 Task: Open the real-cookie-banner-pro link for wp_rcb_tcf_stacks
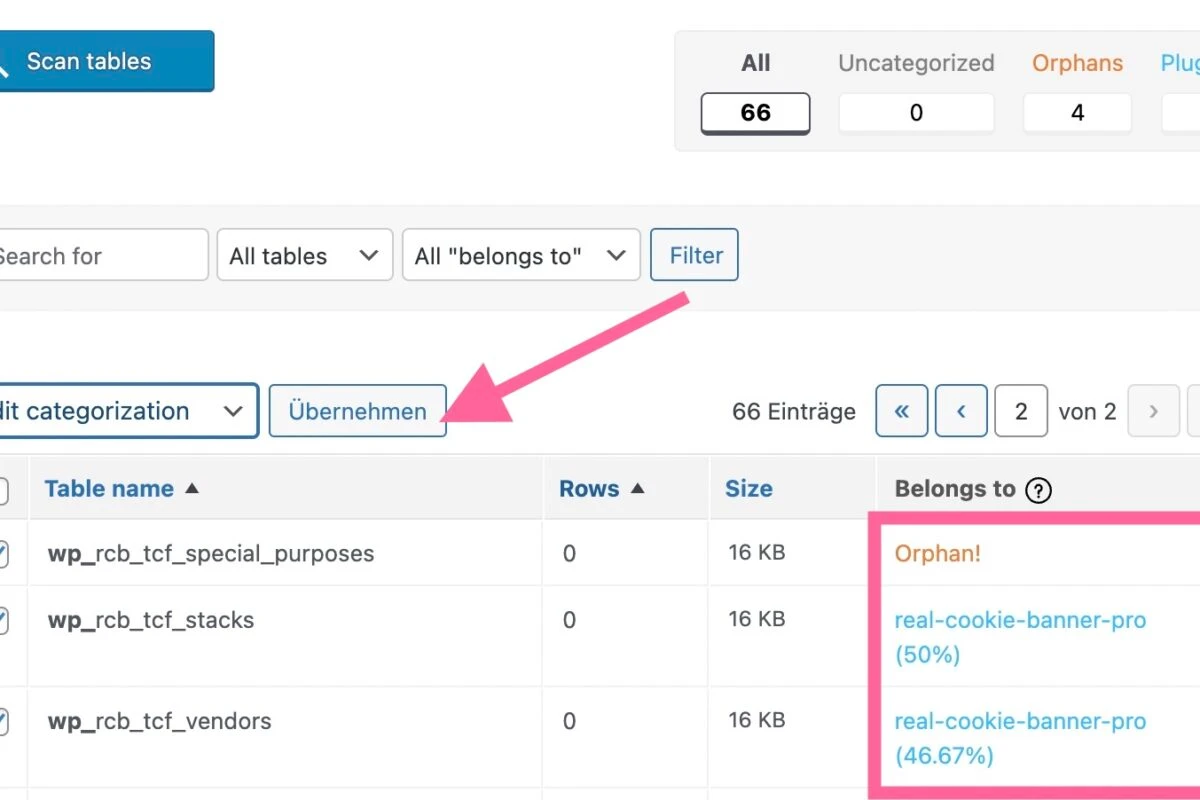tap(1020, 620)
